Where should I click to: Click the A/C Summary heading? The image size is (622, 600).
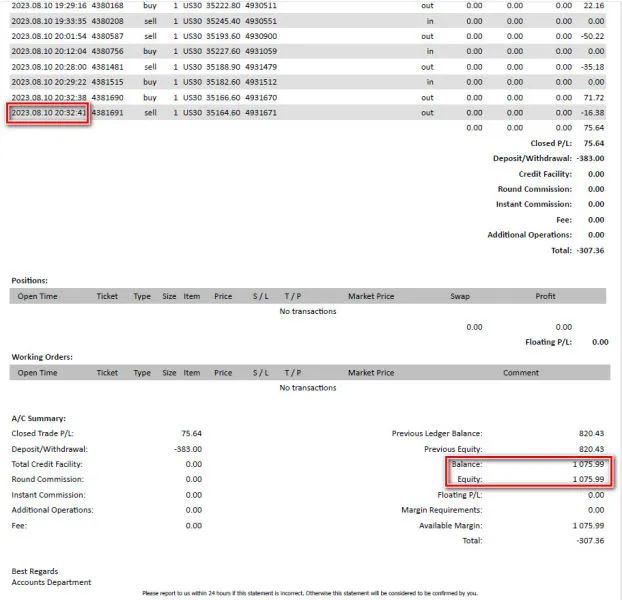[38, 418]
